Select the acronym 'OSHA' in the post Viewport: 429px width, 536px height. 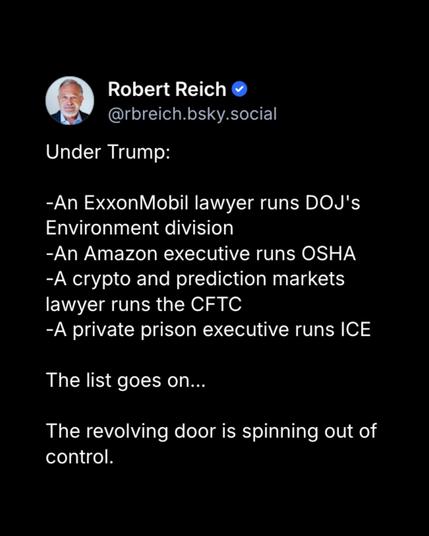329,254
